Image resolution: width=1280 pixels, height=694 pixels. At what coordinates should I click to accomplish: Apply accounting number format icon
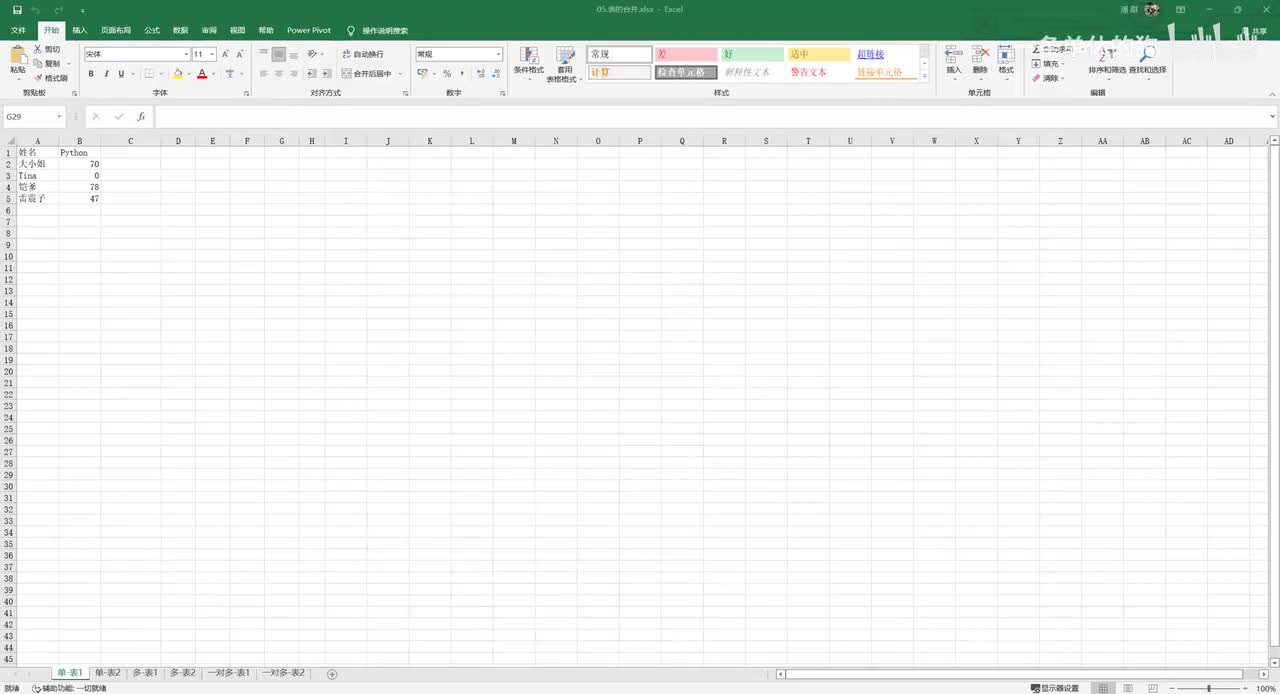coord(423,74)
